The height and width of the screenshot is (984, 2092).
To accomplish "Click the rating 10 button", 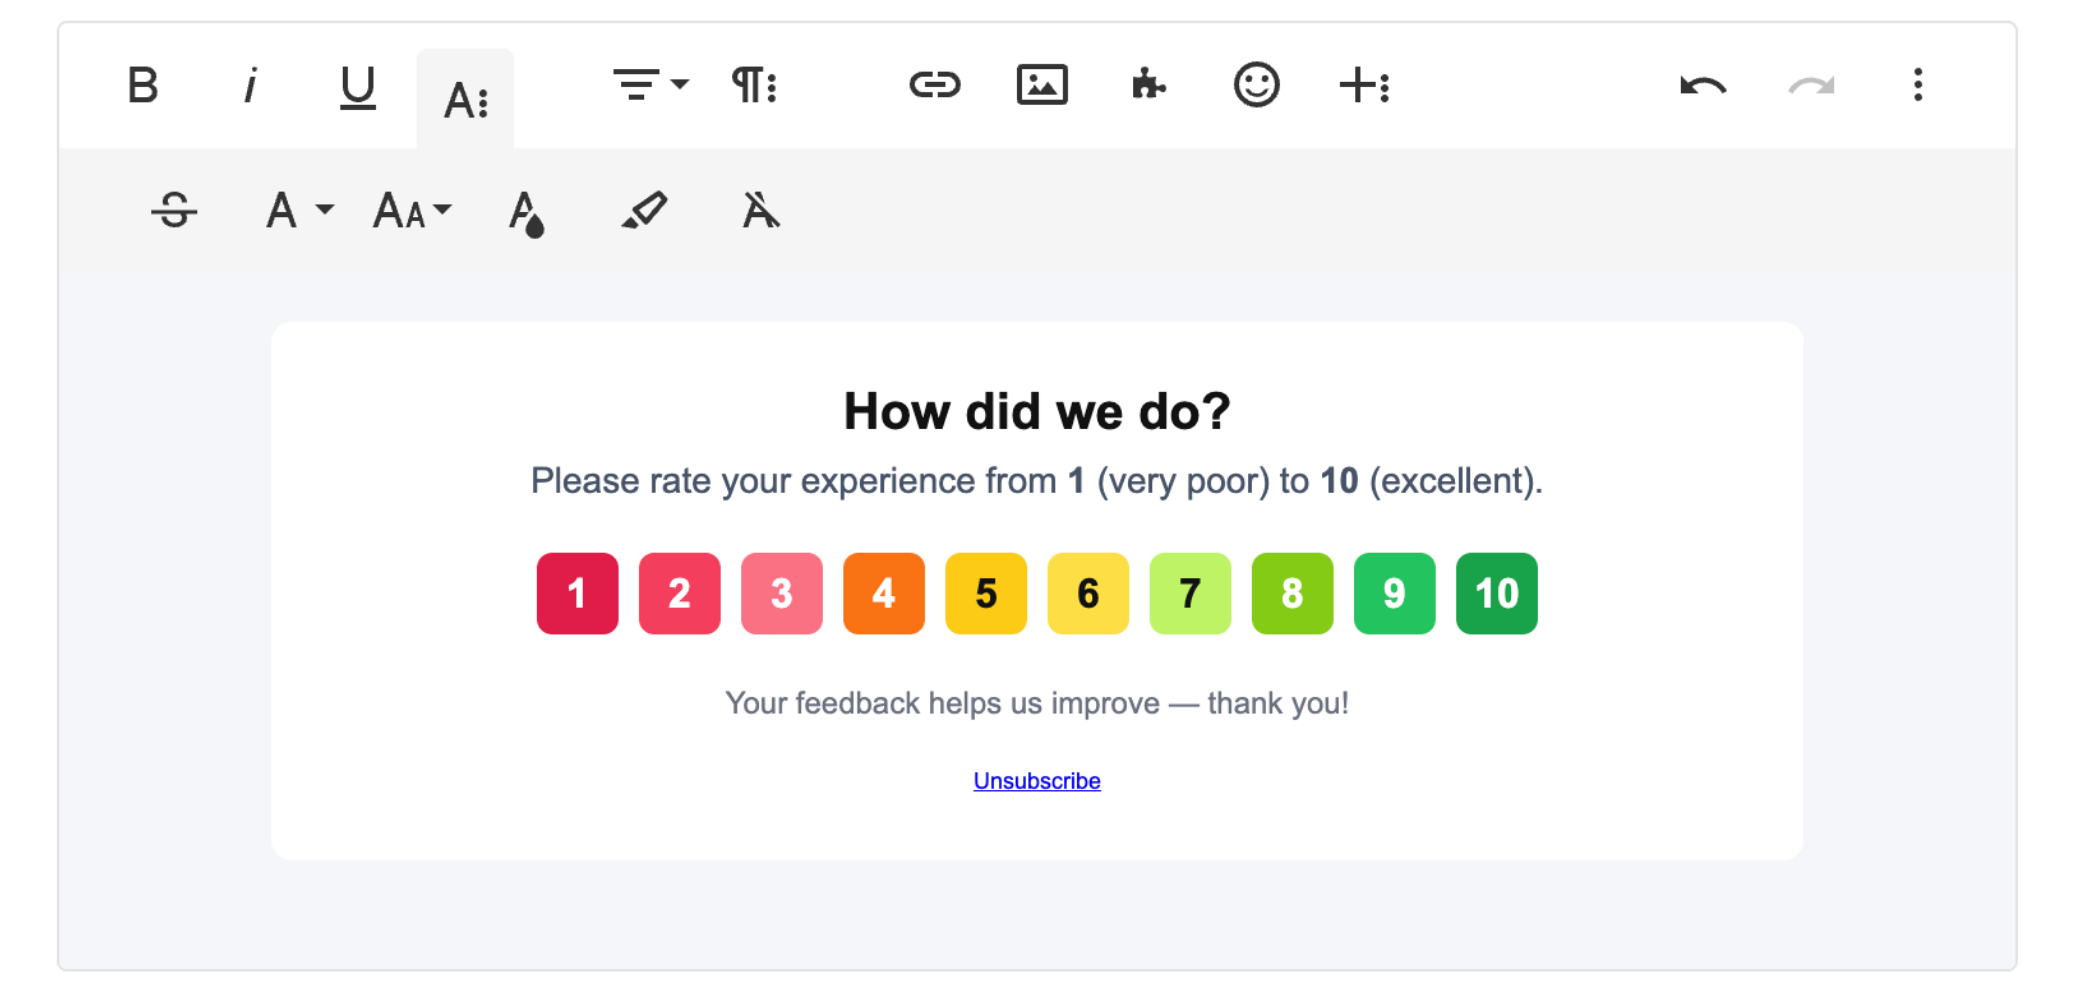I will coord(1496,593).
